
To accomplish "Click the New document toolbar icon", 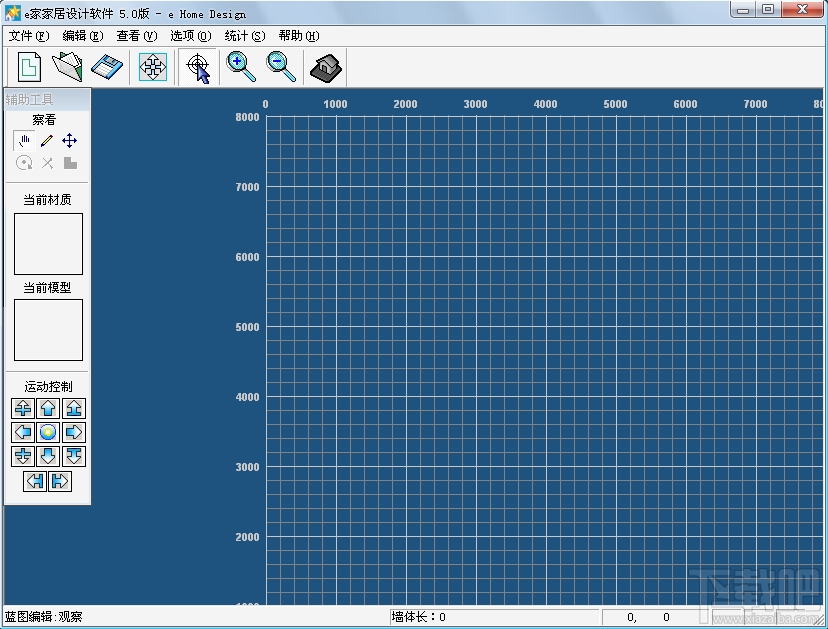I will point(30,67).
